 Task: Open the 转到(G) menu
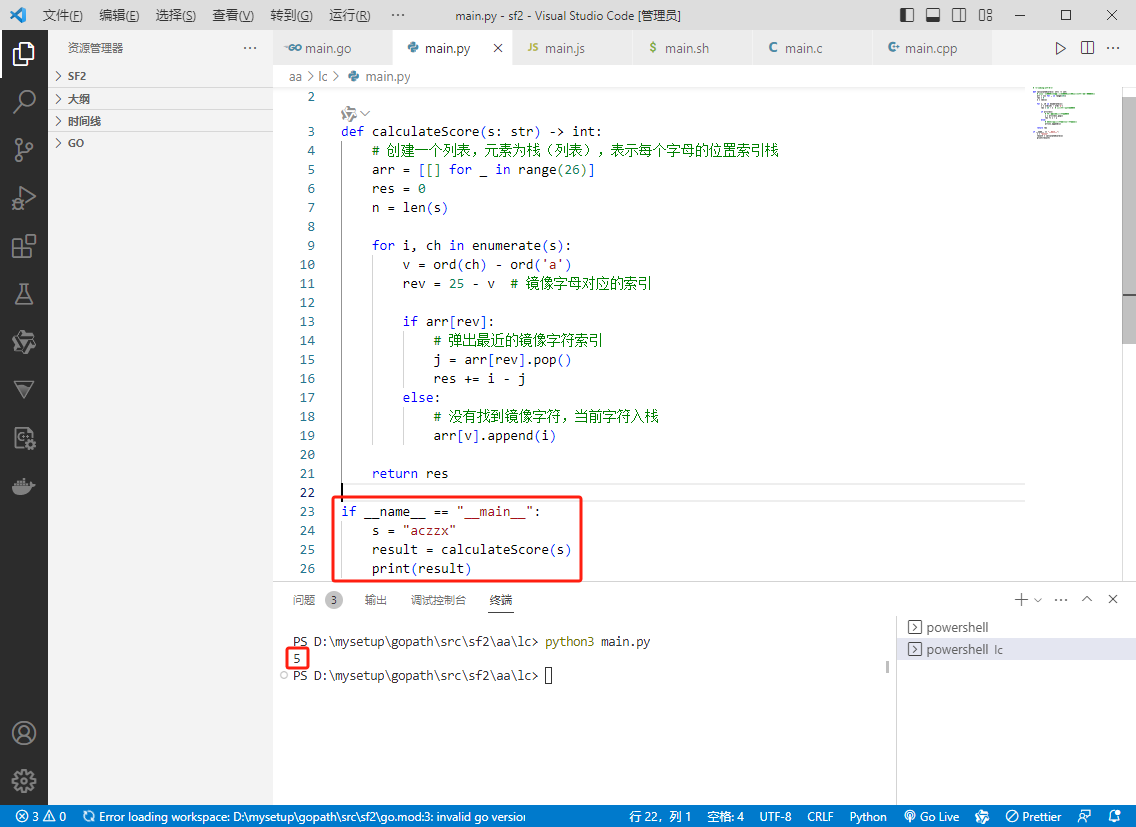point(291,15)
